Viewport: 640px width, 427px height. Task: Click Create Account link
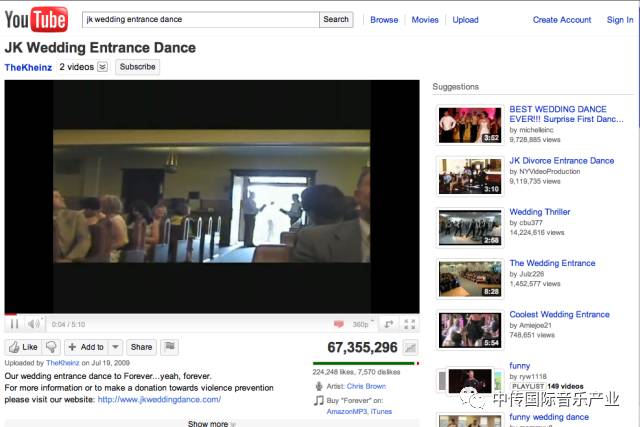(562, 20)
